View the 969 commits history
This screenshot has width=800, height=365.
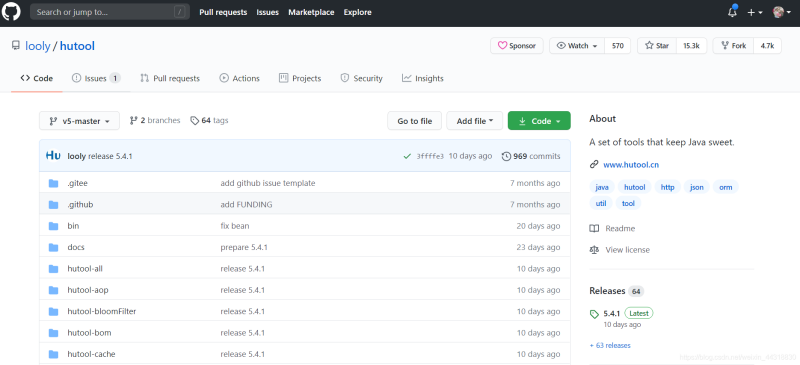(x=531, y=156)
